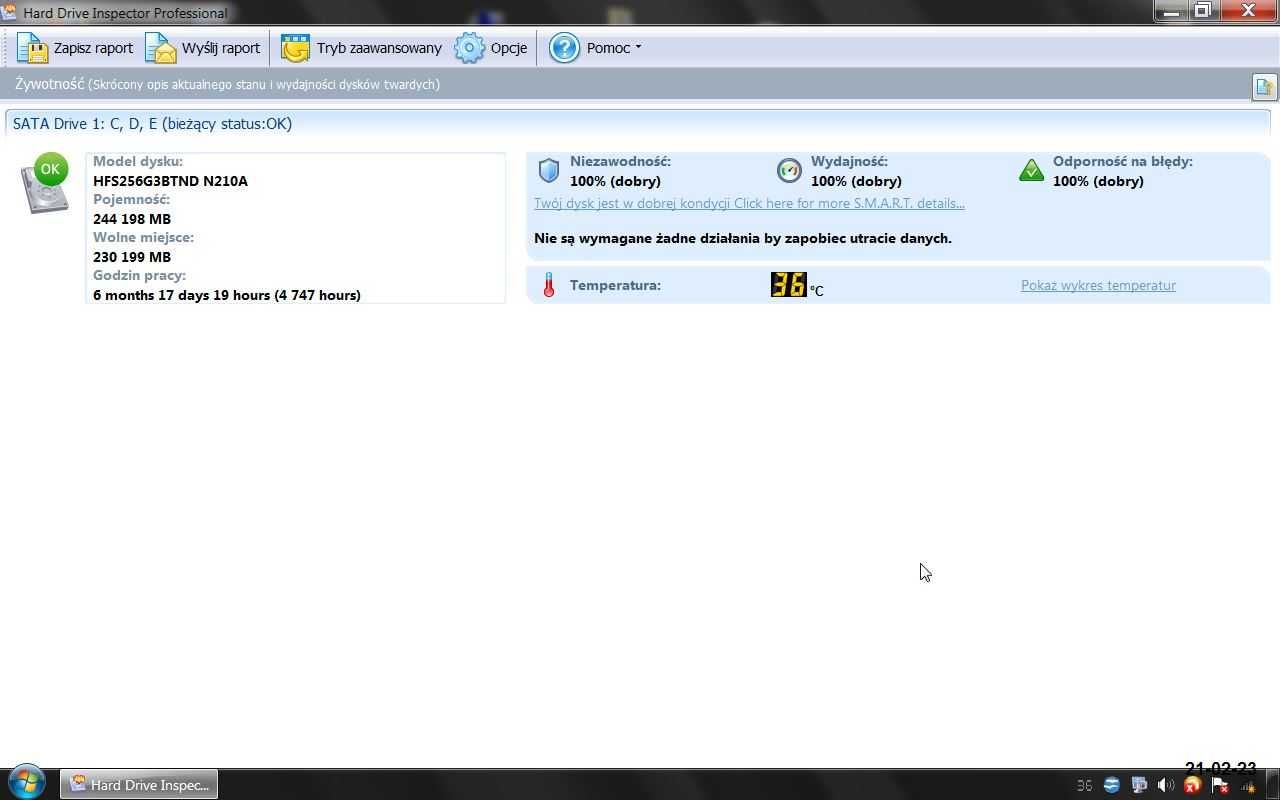
Task: Expand the Pomoc dropdown arrow
Action: coord(638,48)
